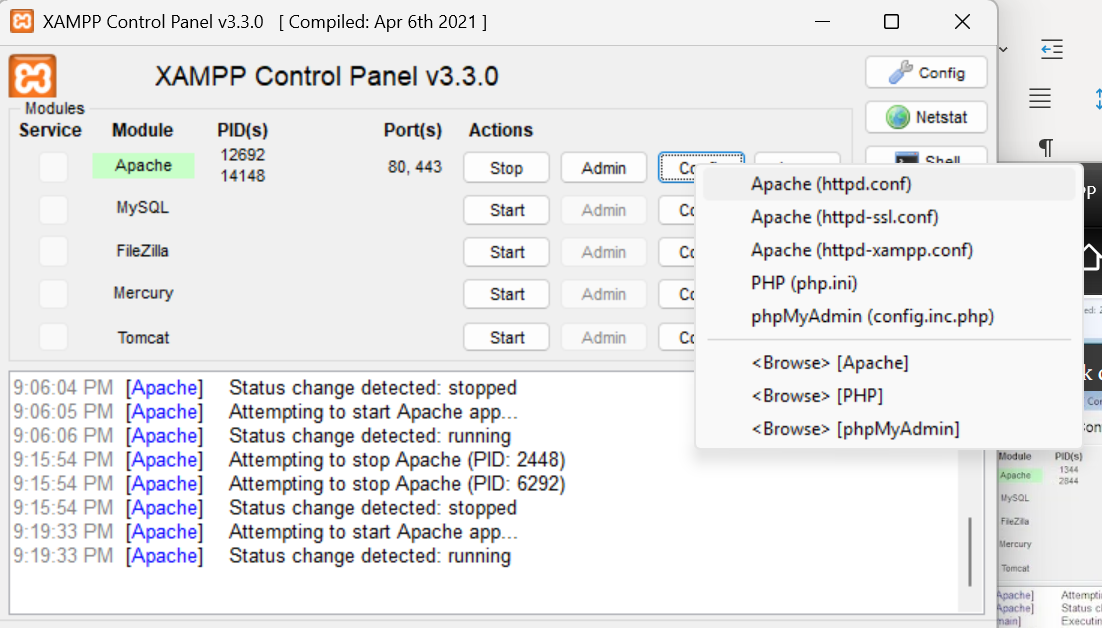Image resolution: width=1102 pixels, height=628 pixels.
Task: Open the main Config button with wrench icon
Action: coord(926,72)
